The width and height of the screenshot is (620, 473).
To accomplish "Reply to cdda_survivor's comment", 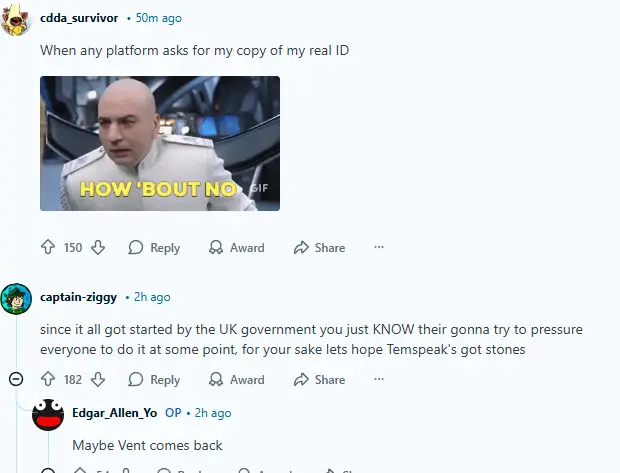I will pyautogui.click(x=154, y=248).
